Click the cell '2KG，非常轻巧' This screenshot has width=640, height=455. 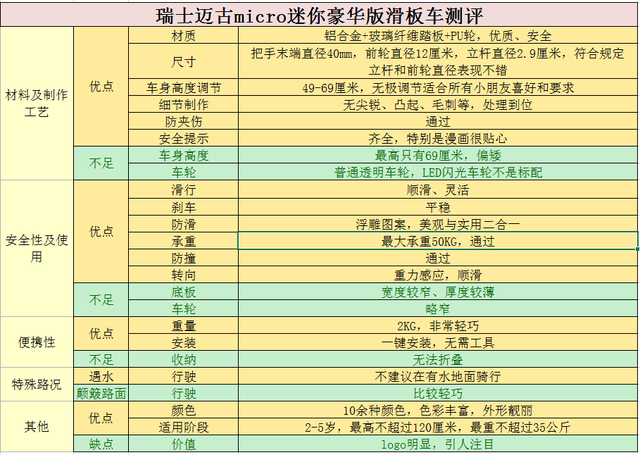(x=438, y=326)
